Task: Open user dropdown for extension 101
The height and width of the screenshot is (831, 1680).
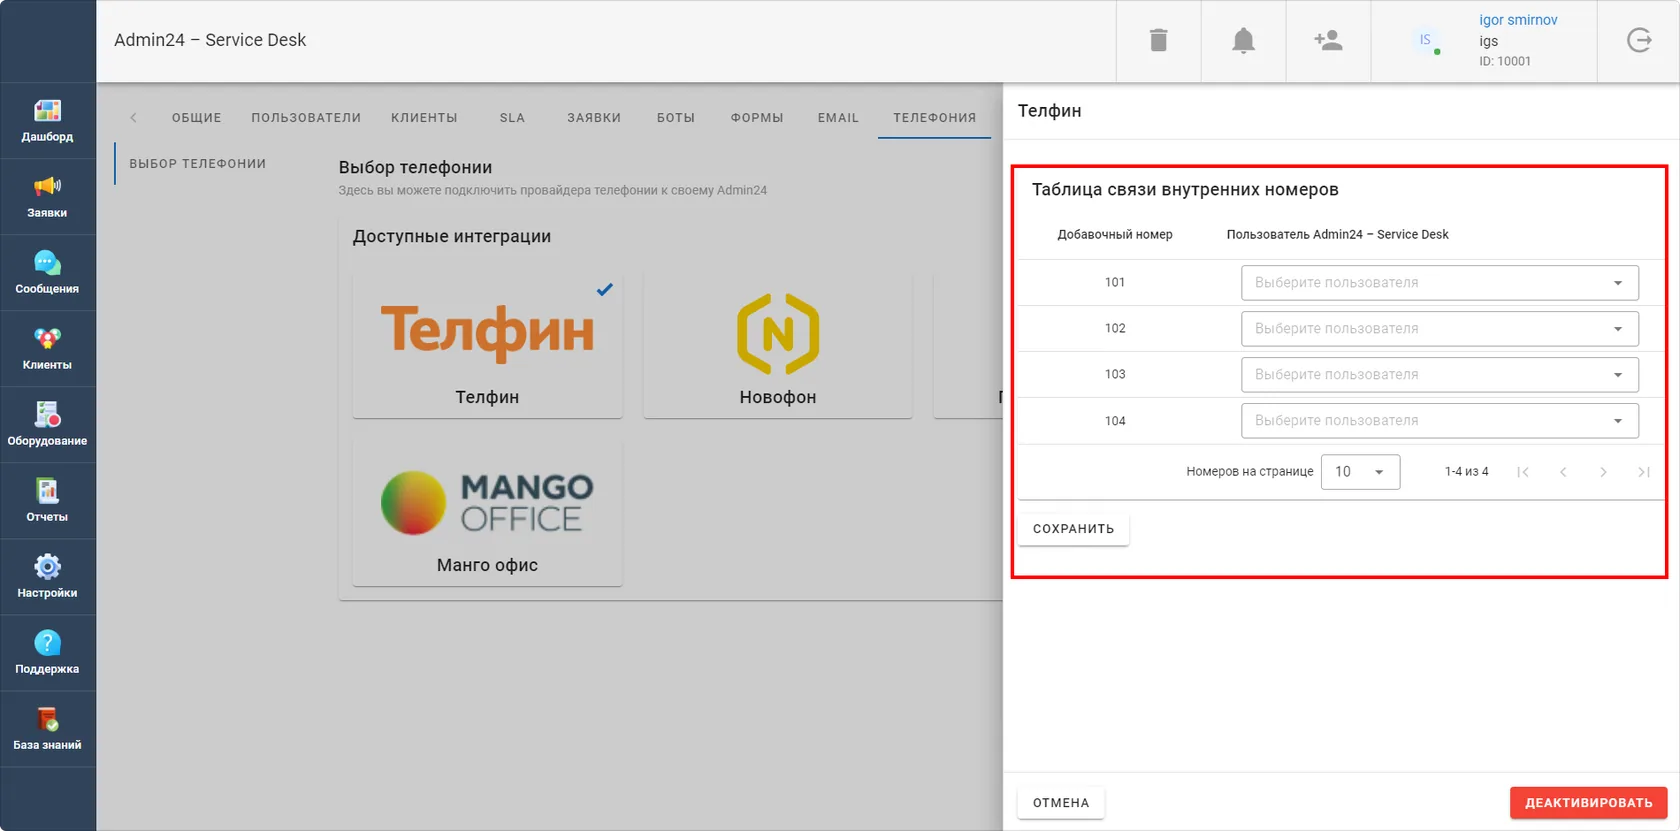Action: pos(1439,283)
